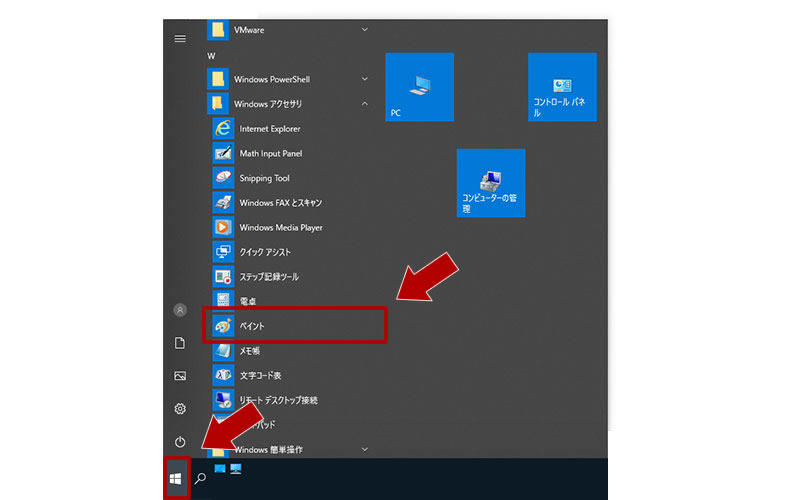Image resolution: width=800 pixels, height=500 pixels.
Task: Launch 電卓 by its label
Action: coord(248,302)
